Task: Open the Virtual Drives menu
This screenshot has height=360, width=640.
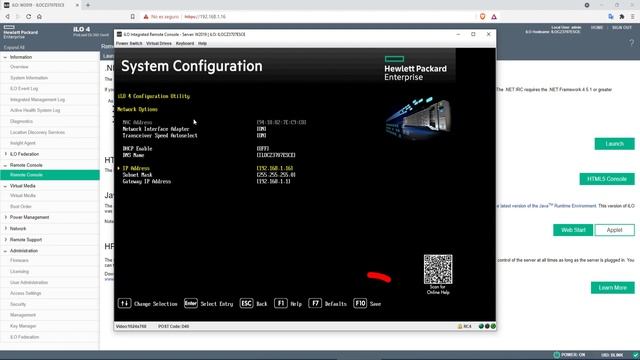Action: (x=159, y=43)
